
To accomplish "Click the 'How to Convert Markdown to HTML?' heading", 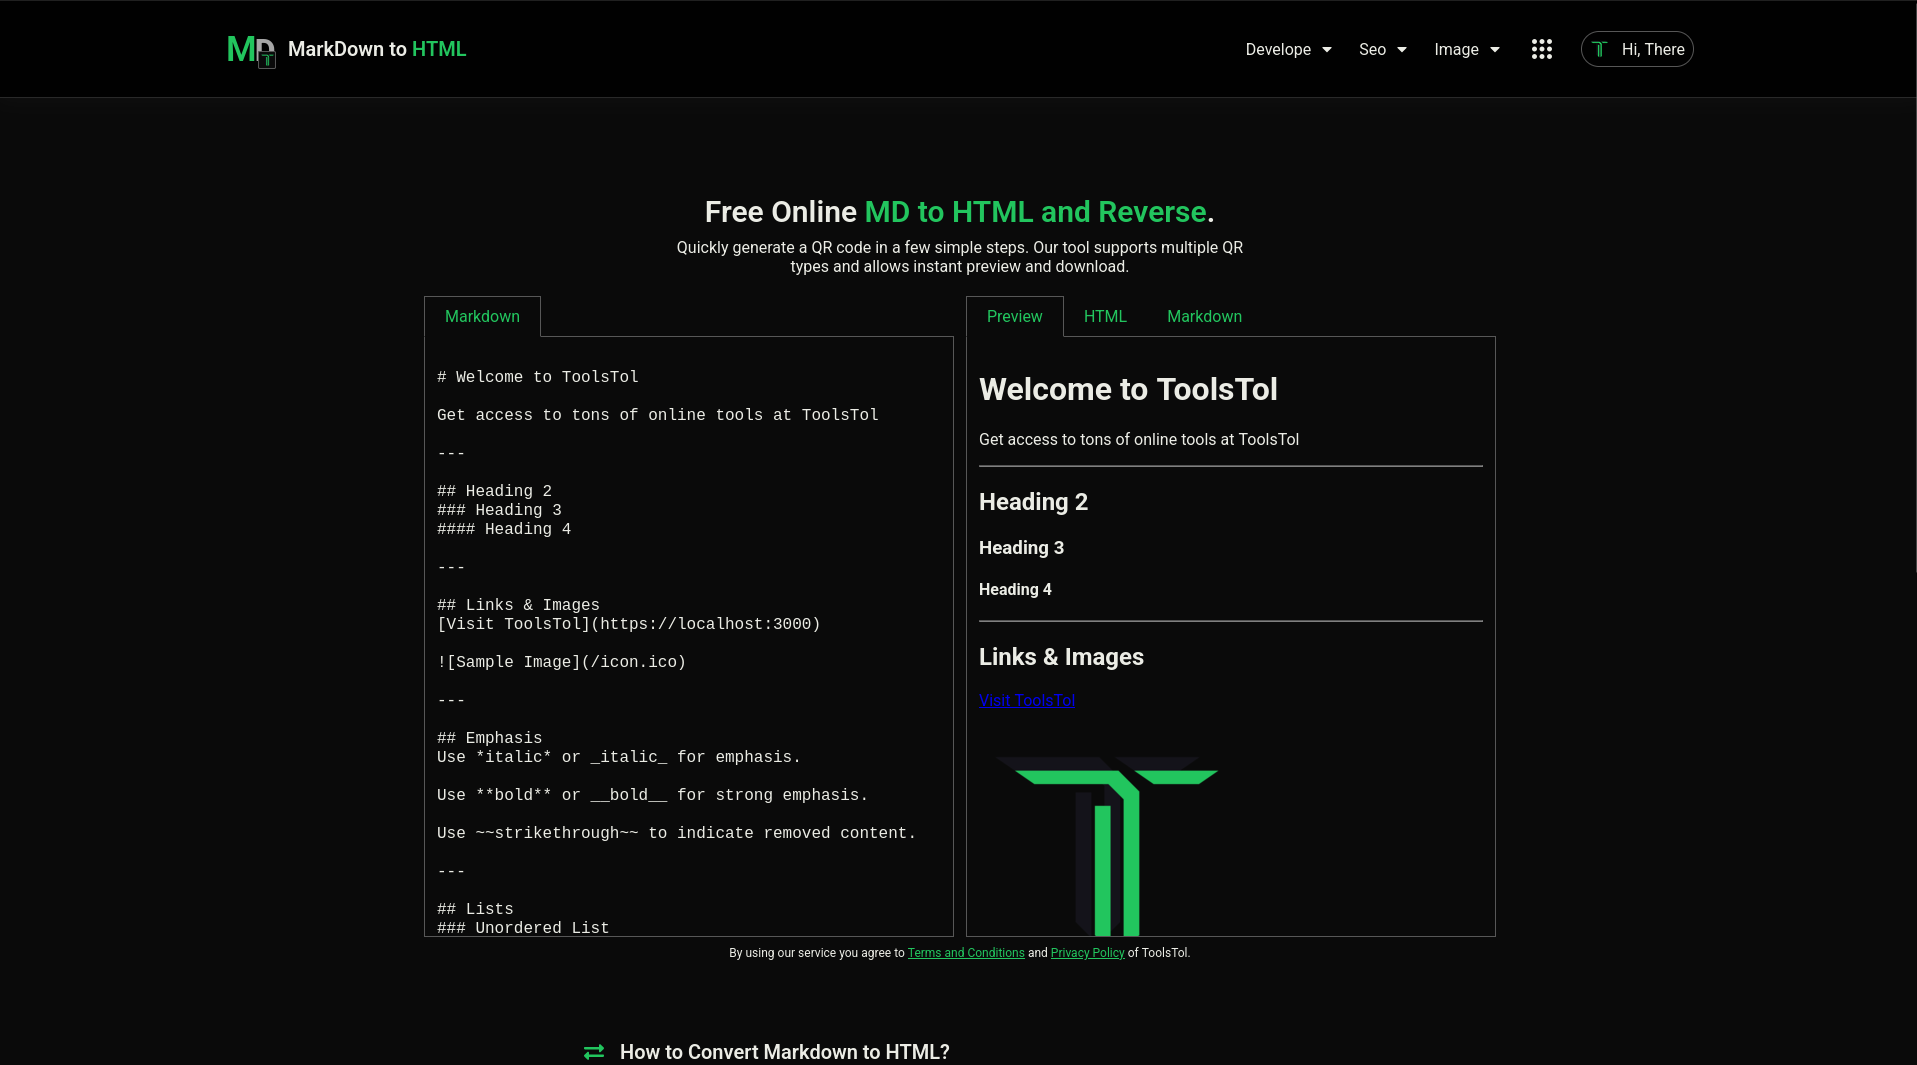I will coord(785,1052).
